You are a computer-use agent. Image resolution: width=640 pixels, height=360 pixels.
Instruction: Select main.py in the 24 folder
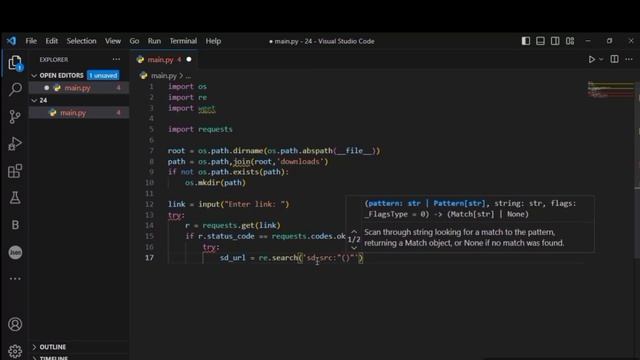[79, 113]
